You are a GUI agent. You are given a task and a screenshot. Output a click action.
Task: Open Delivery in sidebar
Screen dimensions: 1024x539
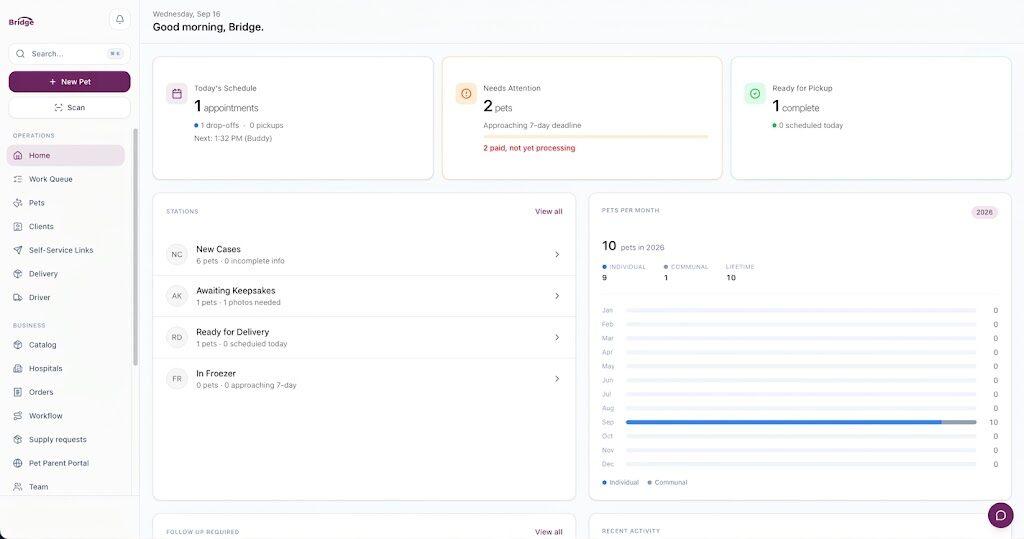point(65,274)
